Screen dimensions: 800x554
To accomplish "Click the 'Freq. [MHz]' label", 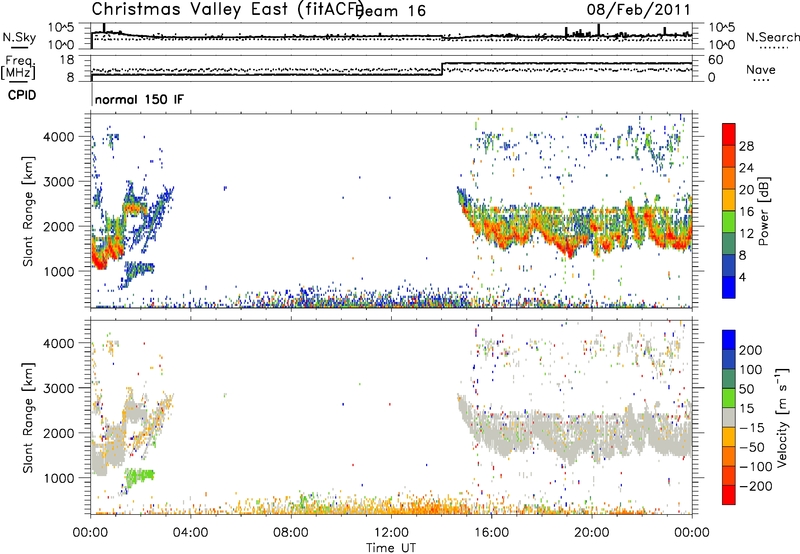I will 18,68.
